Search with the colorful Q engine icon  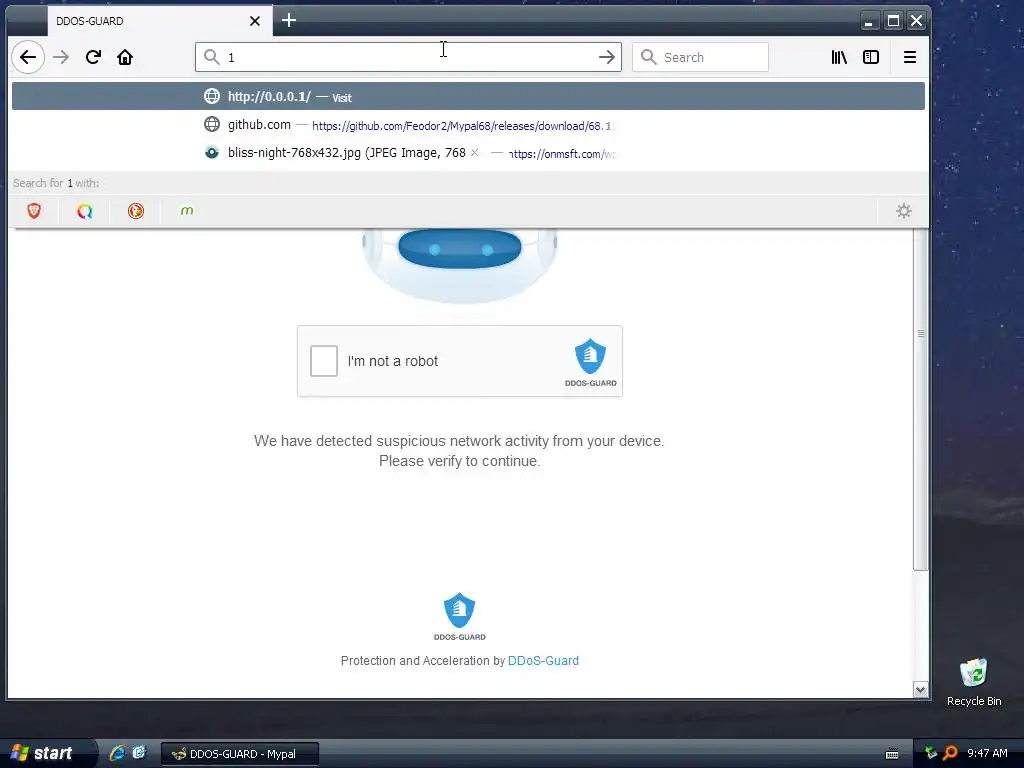(x=85, y=211)
